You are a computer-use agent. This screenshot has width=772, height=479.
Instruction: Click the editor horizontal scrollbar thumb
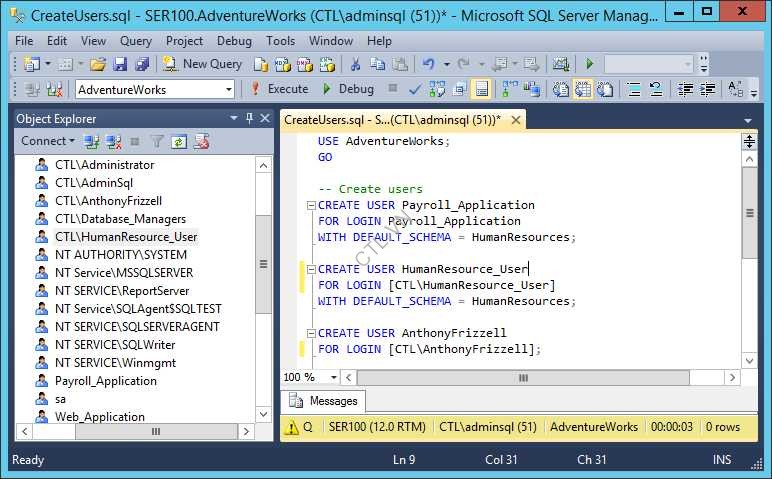tap(522, 378)
